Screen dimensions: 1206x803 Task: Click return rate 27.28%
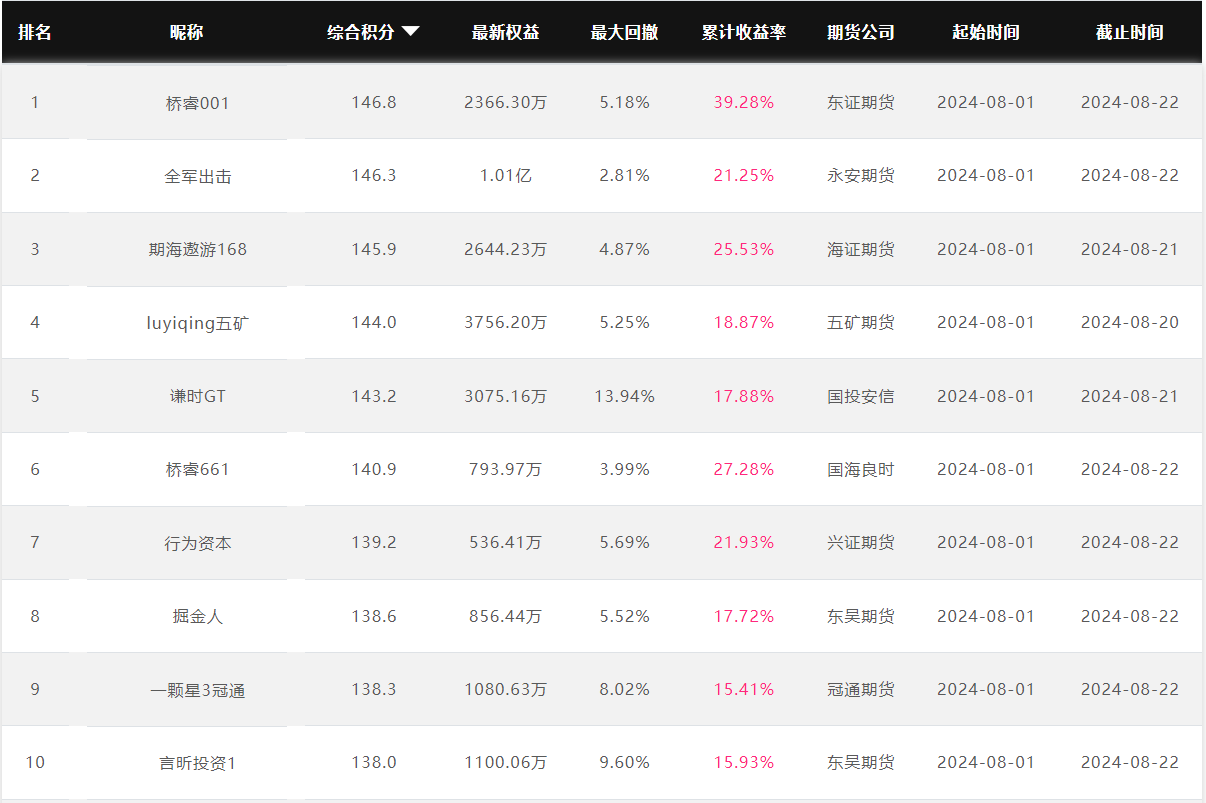tap(744, 469)
